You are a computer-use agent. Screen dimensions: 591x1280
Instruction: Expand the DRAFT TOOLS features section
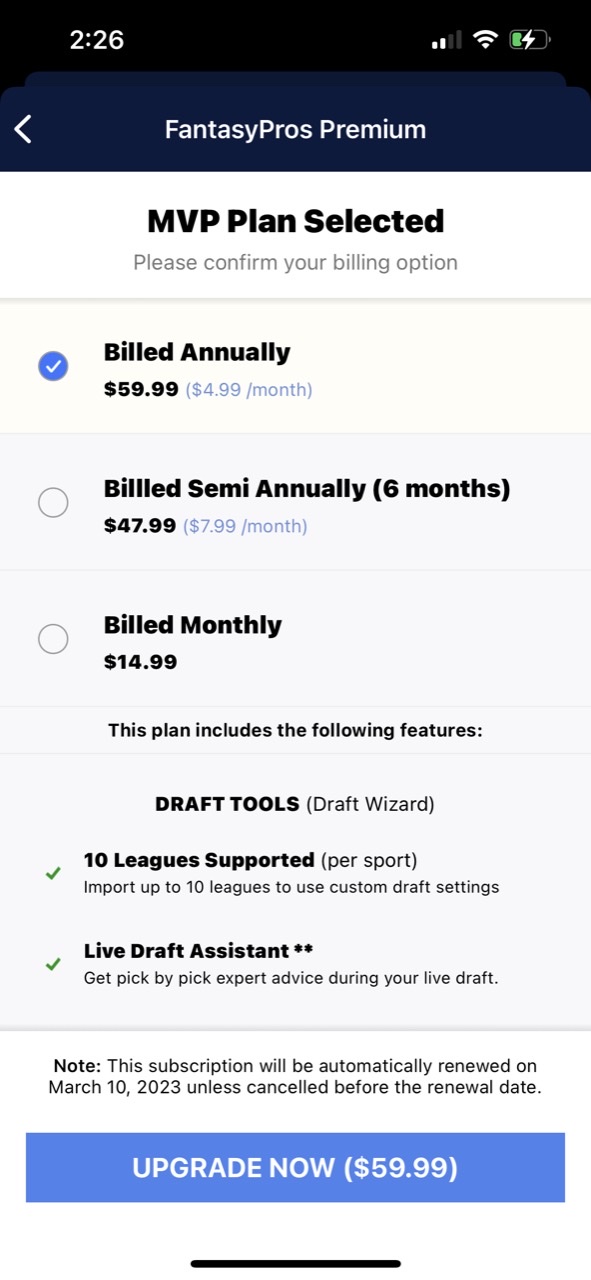point(295,803)
